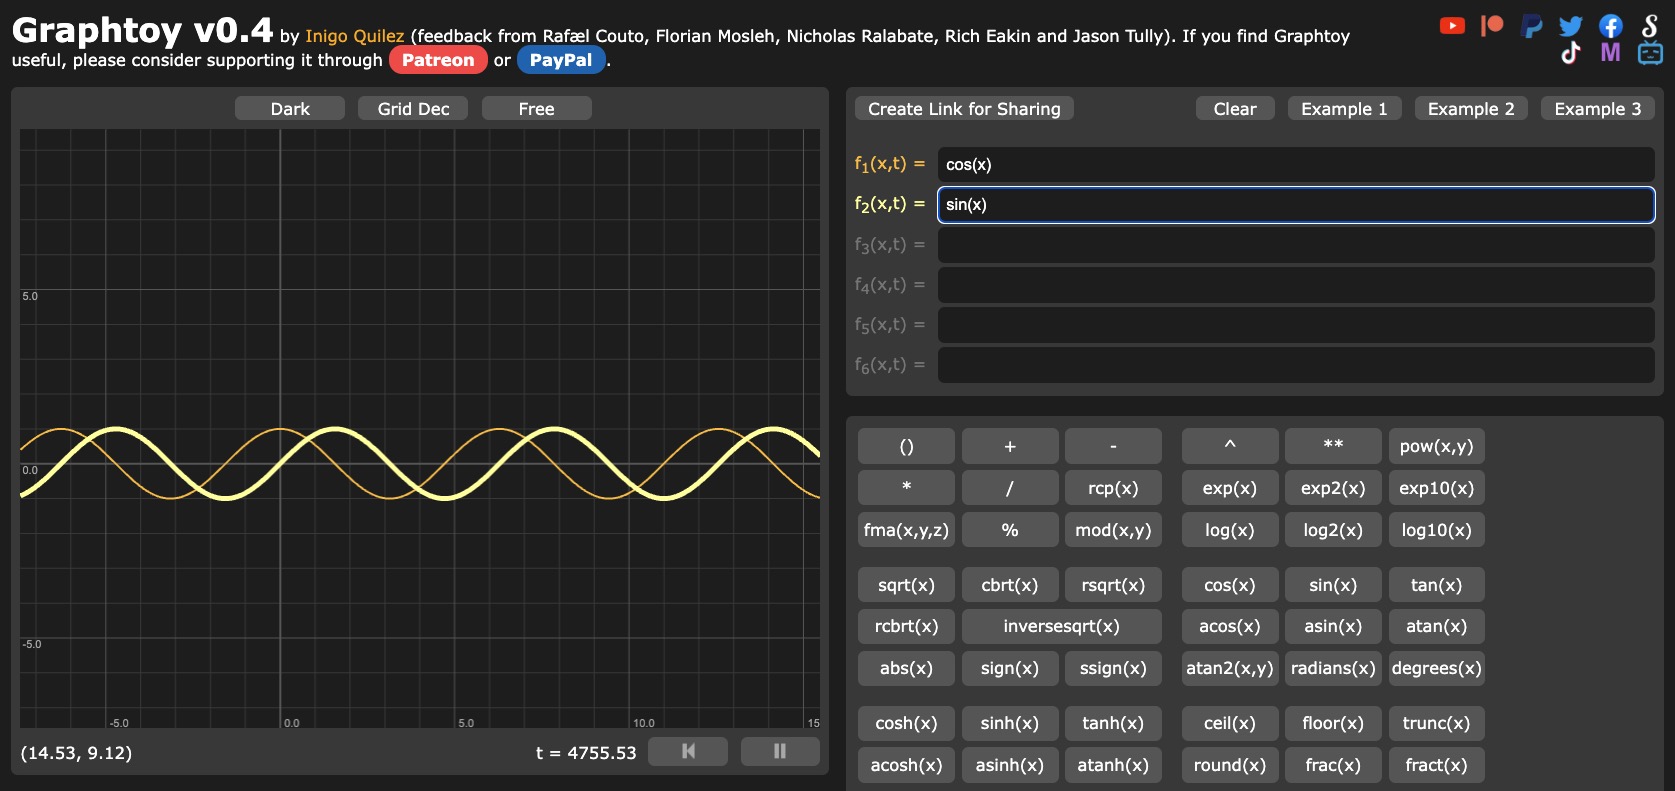Screen dimensions: 1675x791
Task: Open the Twitter bird icon
Action: (1571, 26)
